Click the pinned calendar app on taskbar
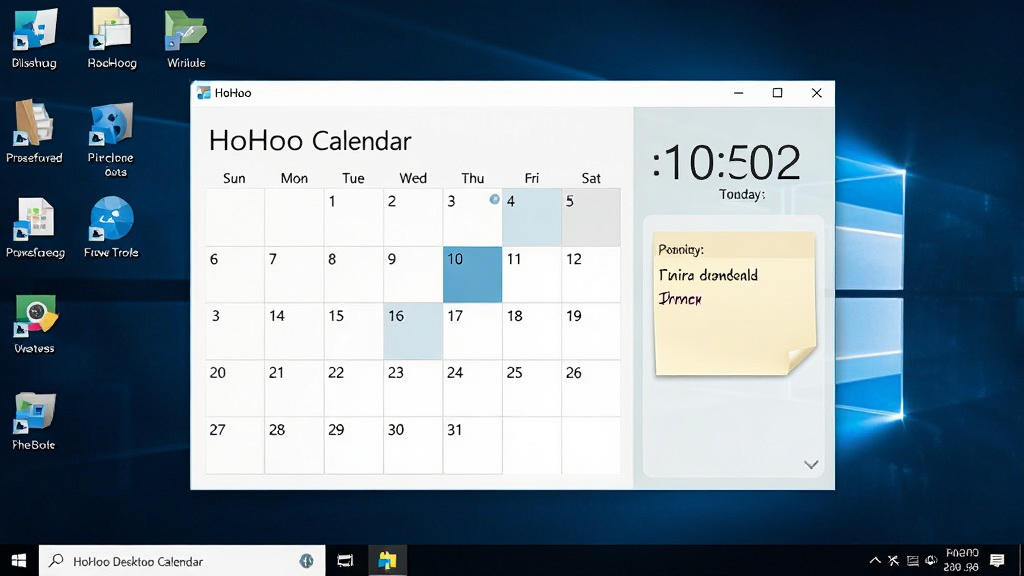 387,560
